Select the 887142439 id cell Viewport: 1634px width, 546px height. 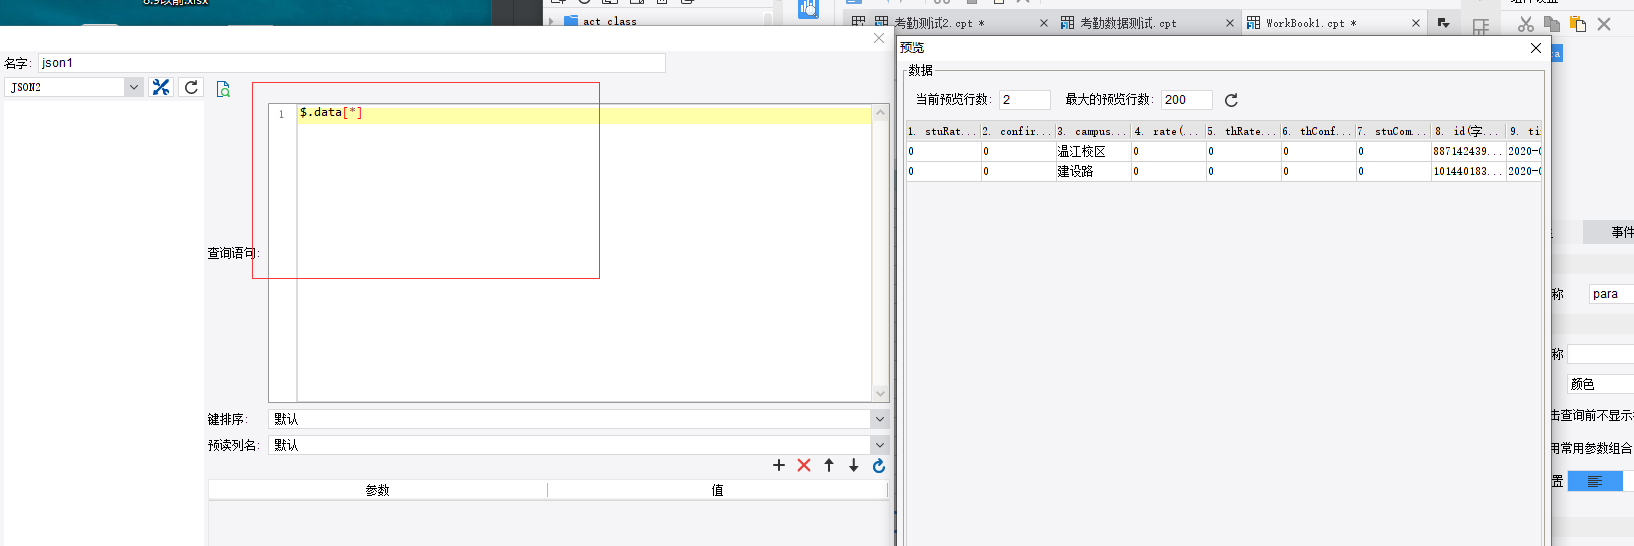pyautogui.click(x=1468, y=151)
